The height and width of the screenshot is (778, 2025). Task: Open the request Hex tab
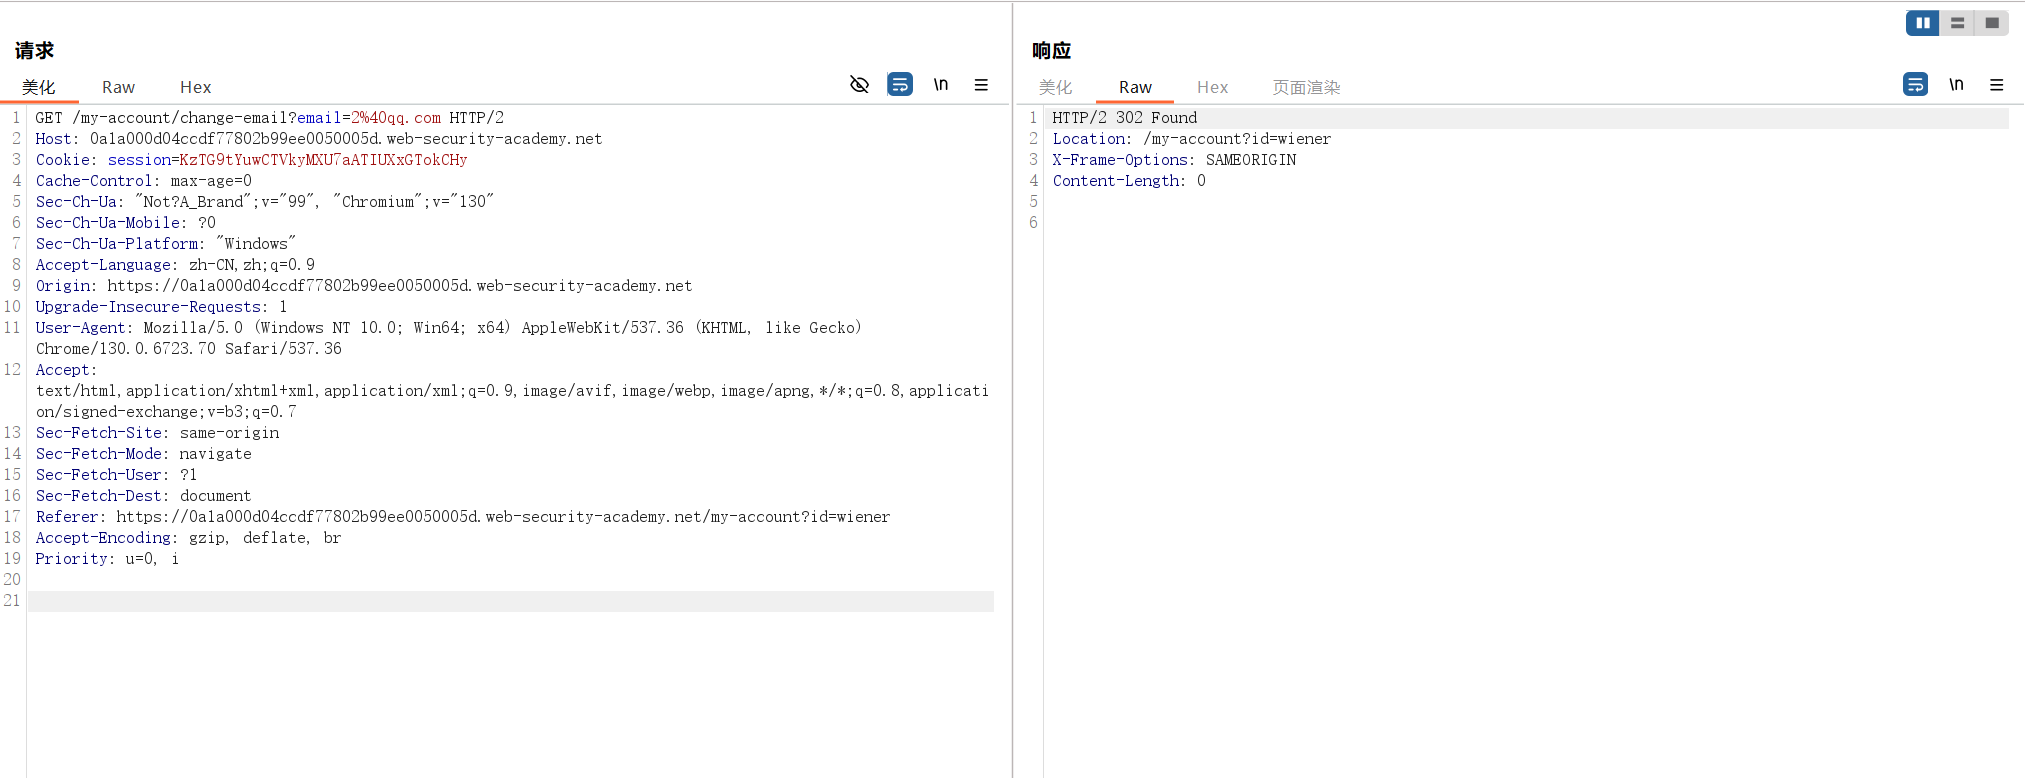click(x=195, y=88)
